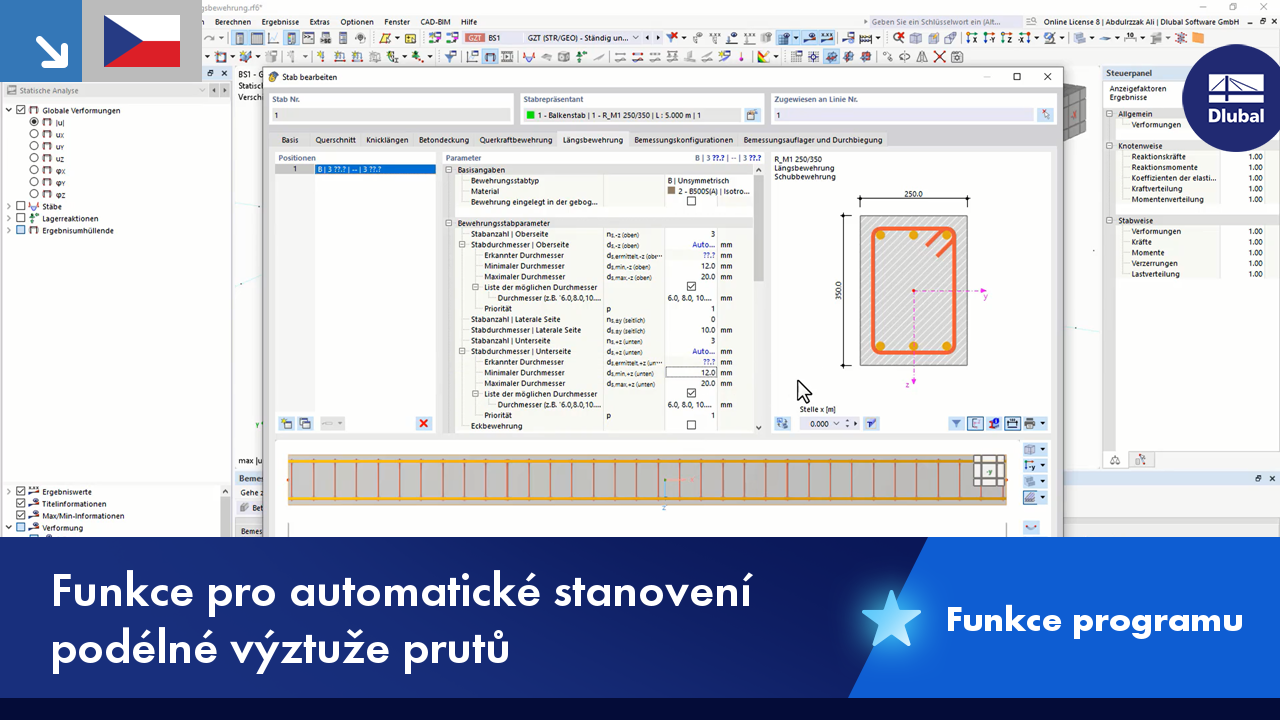Expand the Ergebniswerte tree node
Viewport: 1280px width, 720px height.
[x=9, y=492]
